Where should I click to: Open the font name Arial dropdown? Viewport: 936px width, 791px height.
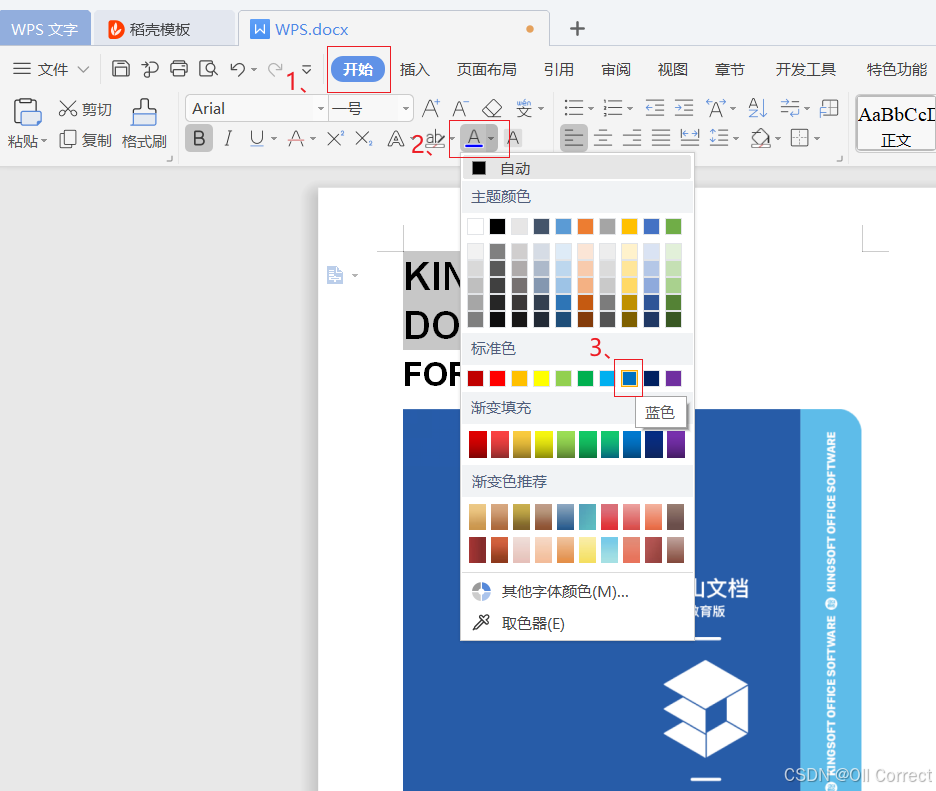(x=321, y=109)
